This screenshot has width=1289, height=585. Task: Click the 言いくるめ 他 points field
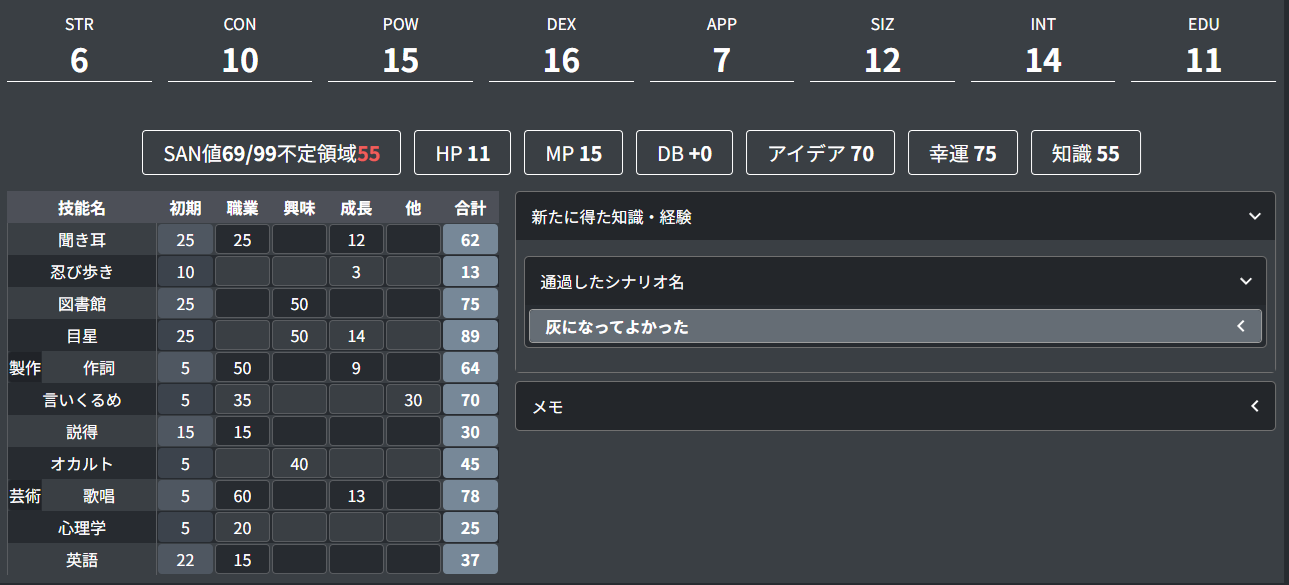click(413, 400)
